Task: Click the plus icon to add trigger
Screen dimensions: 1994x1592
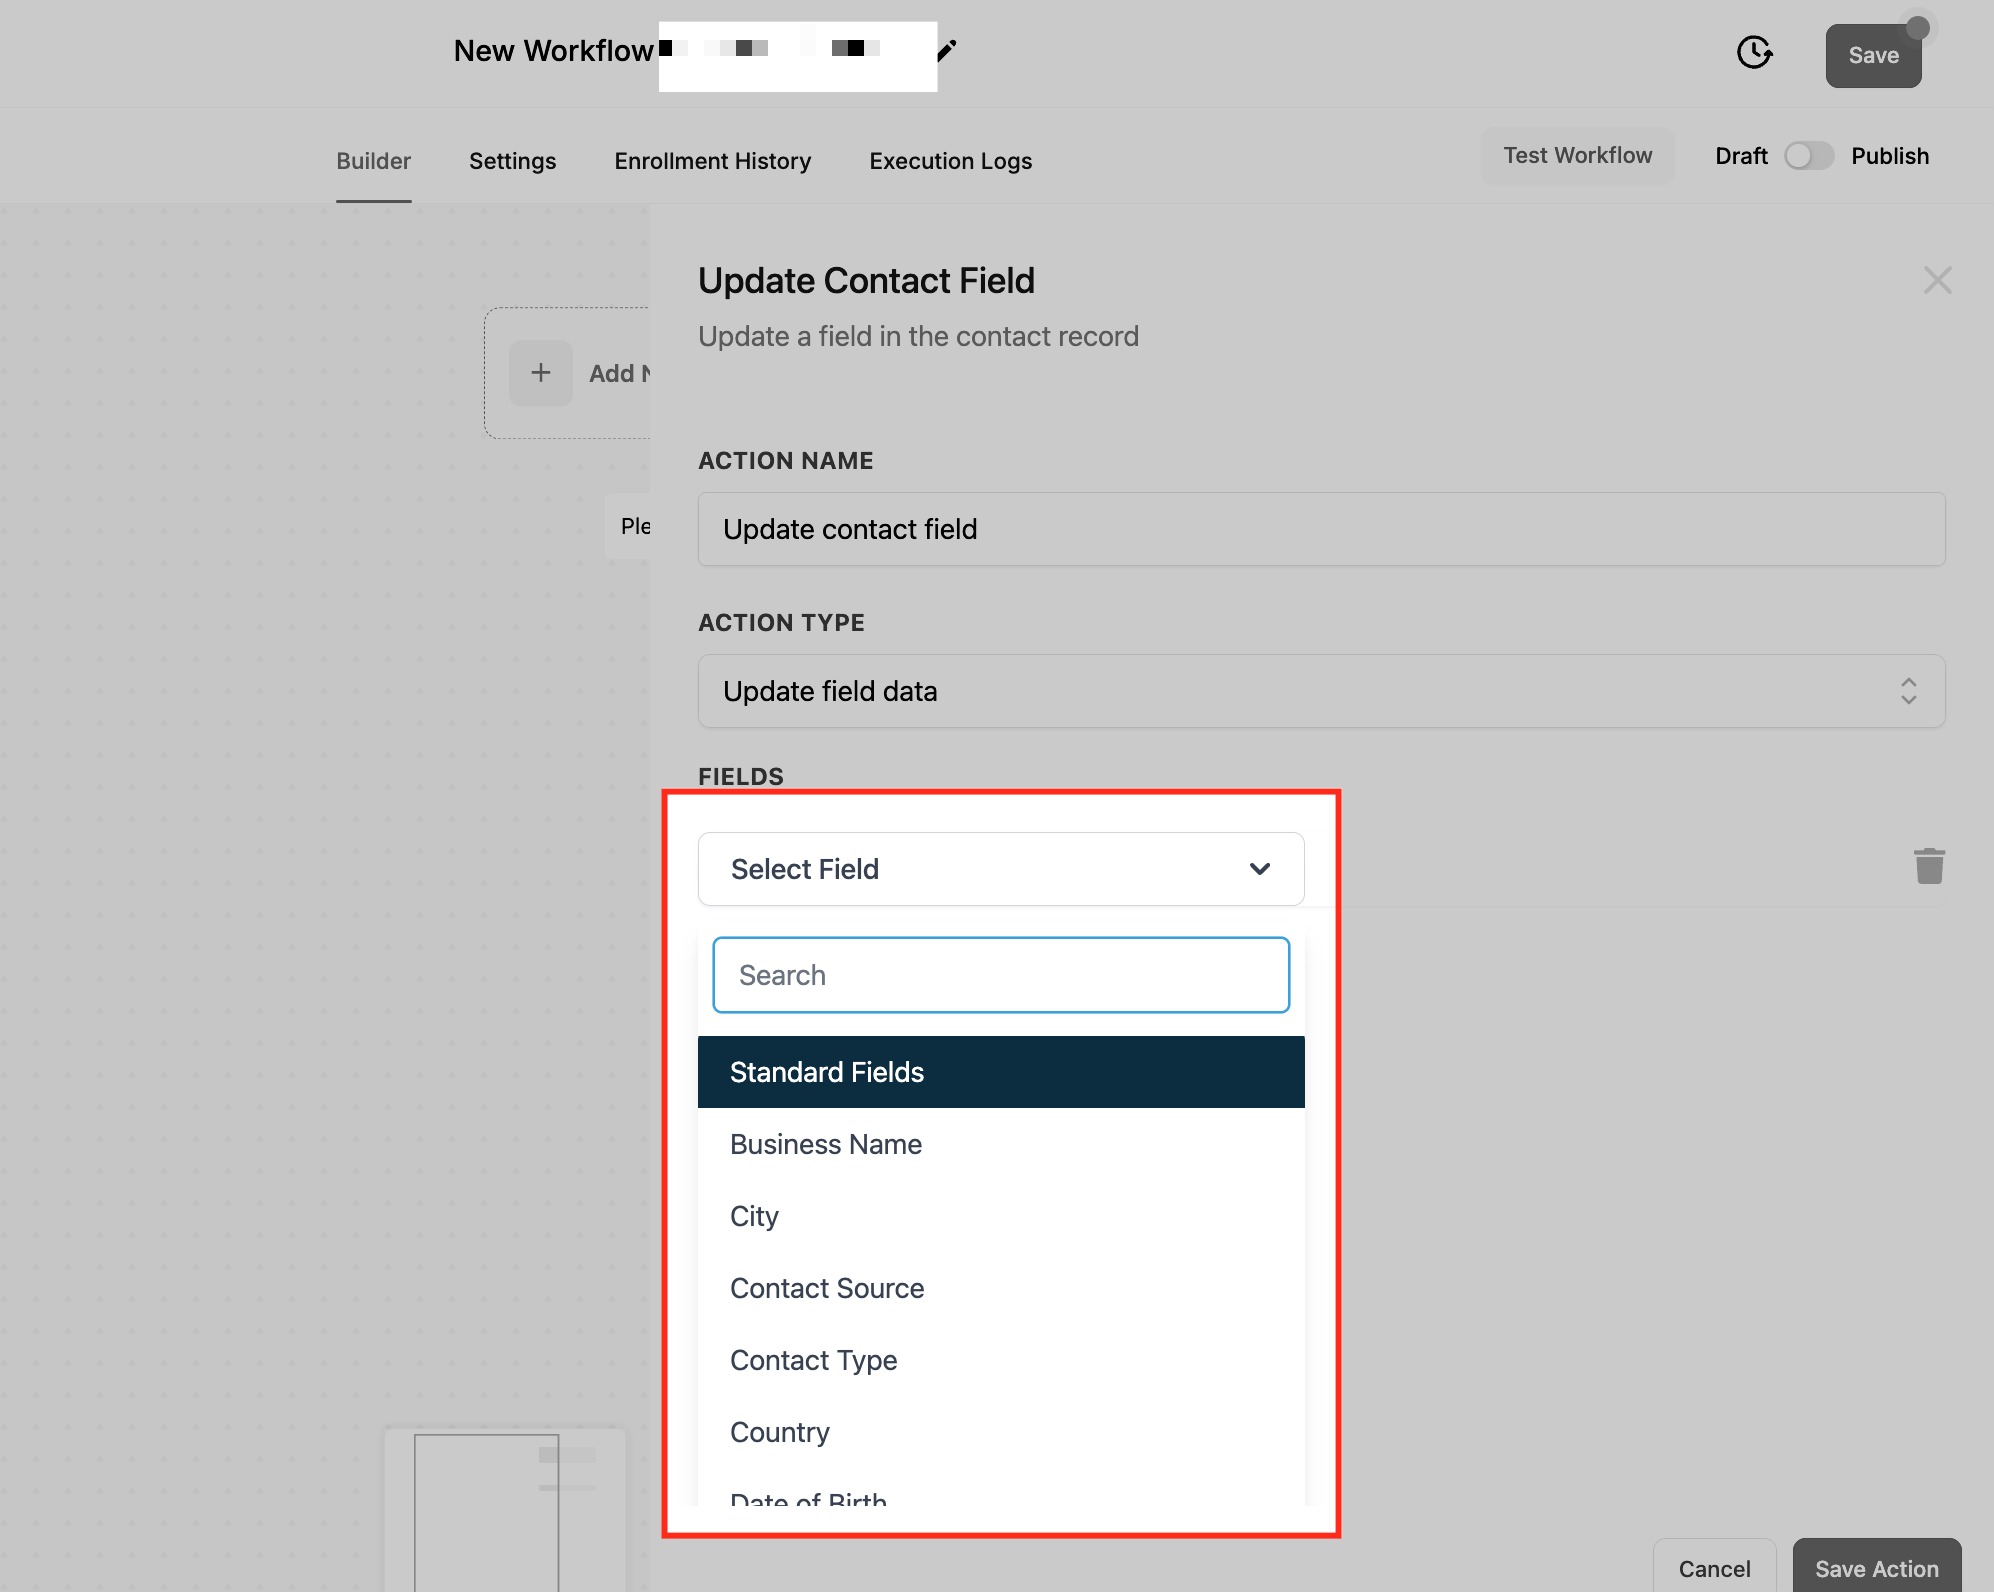Action: pos(540,373)
